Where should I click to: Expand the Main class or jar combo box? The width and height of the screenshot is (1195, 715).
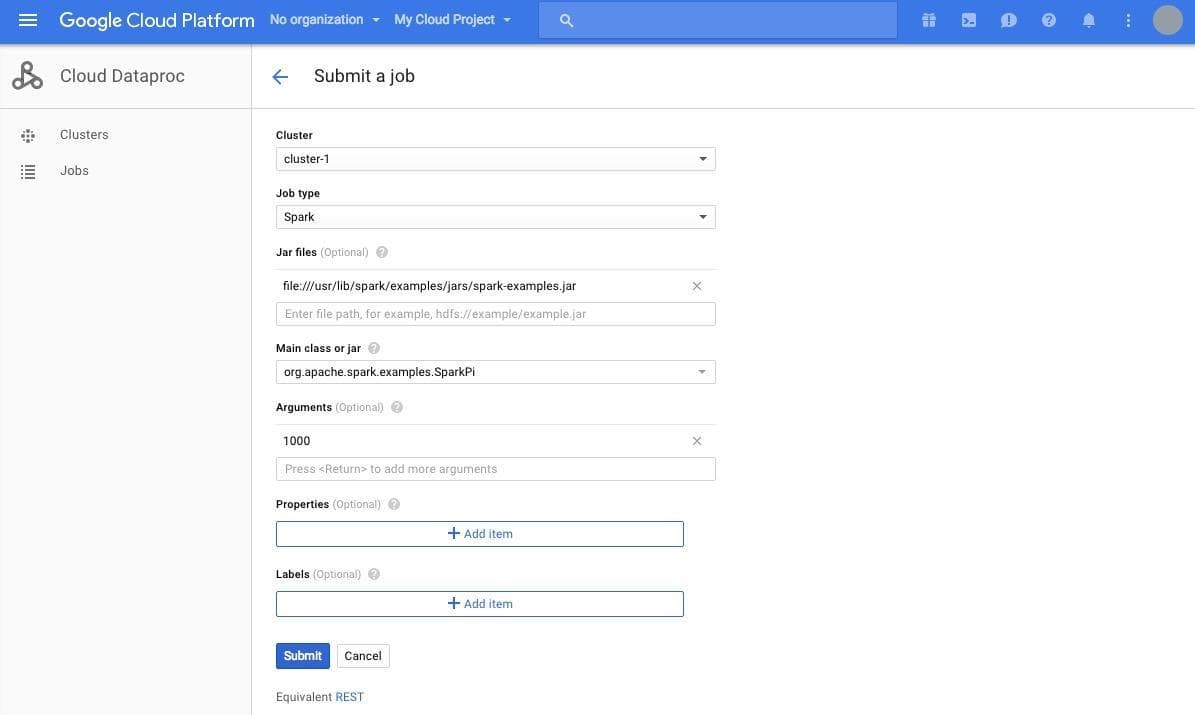(x=495, y=372)
